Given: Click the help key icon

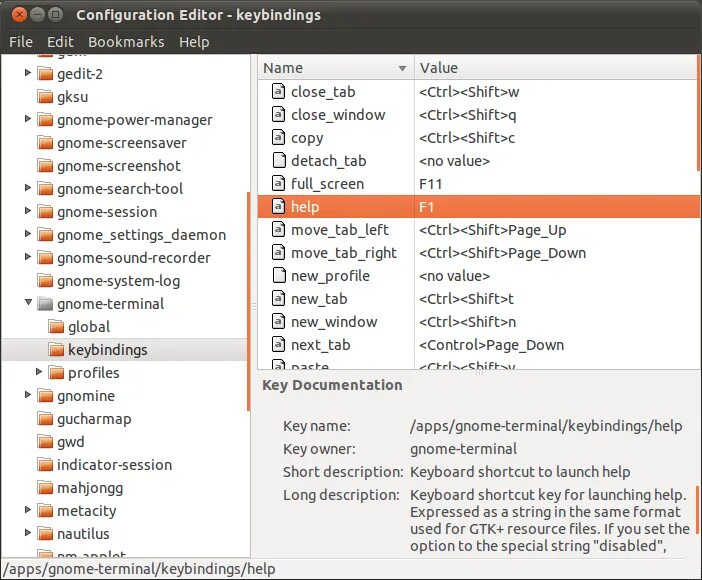Looking at the screenshot, I should 278,206.
